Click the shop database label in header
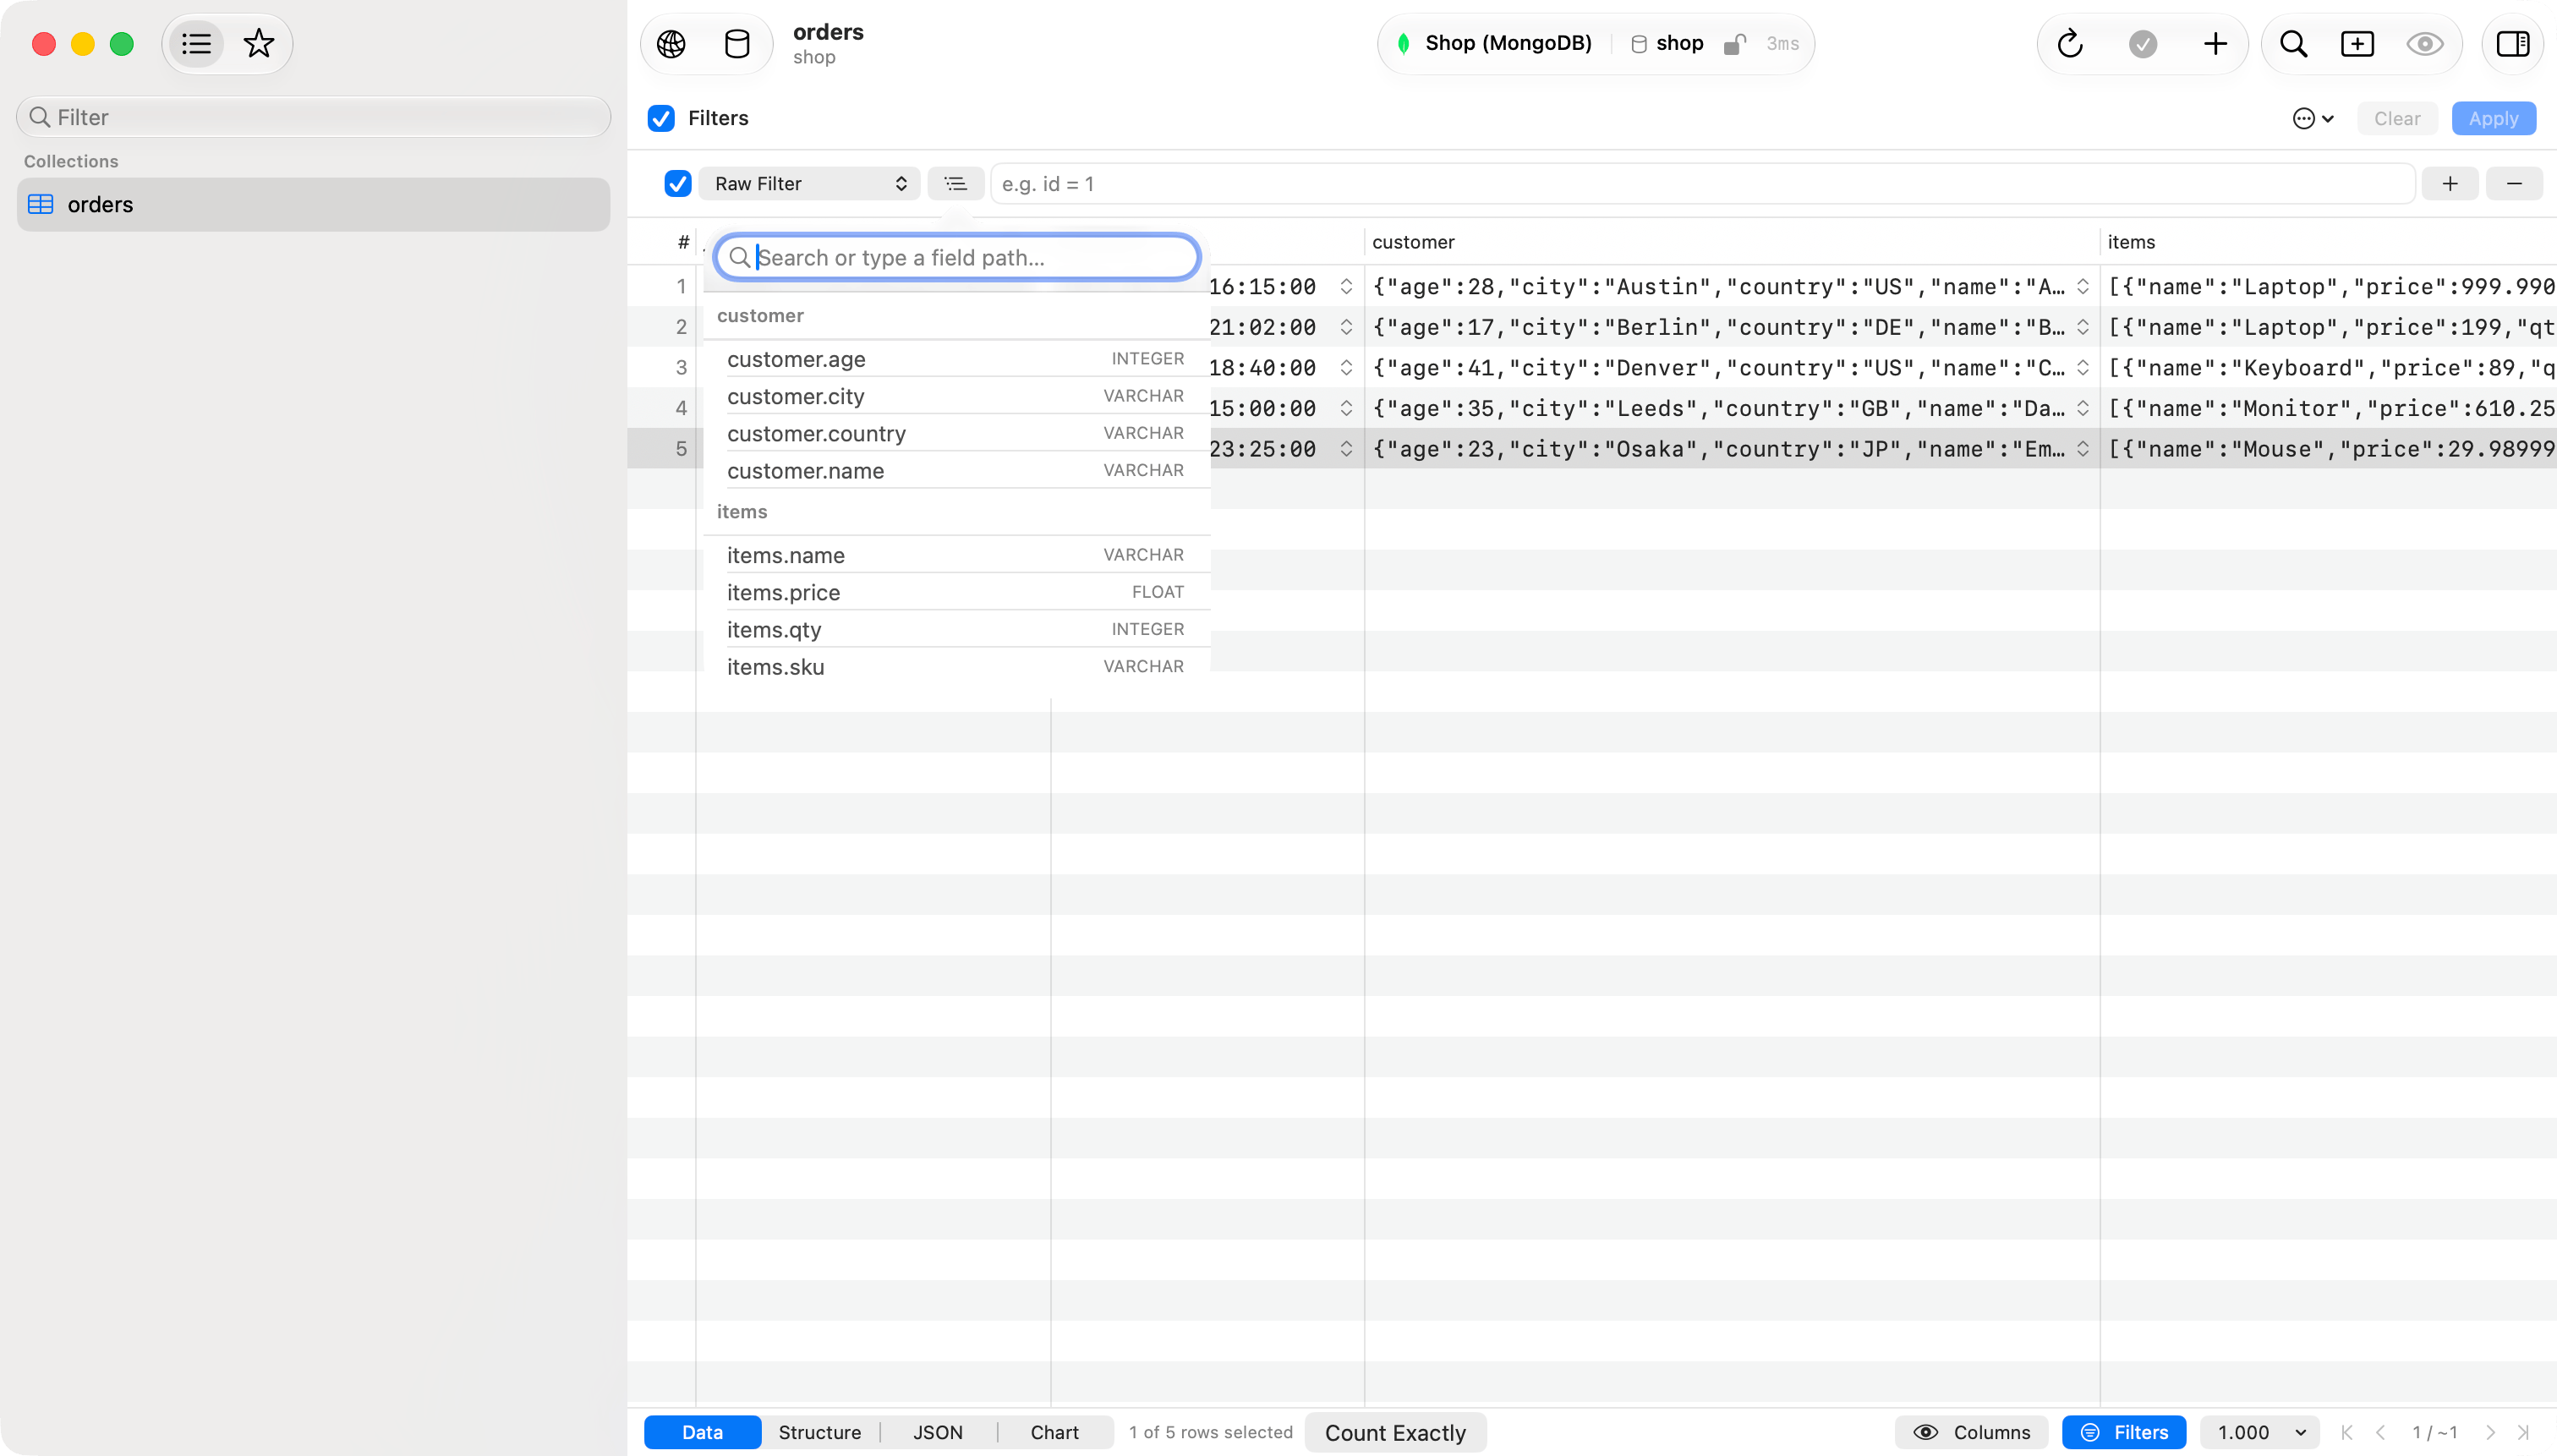This screenshot has height=1456, width=2557. click(x=1679, y=43)
